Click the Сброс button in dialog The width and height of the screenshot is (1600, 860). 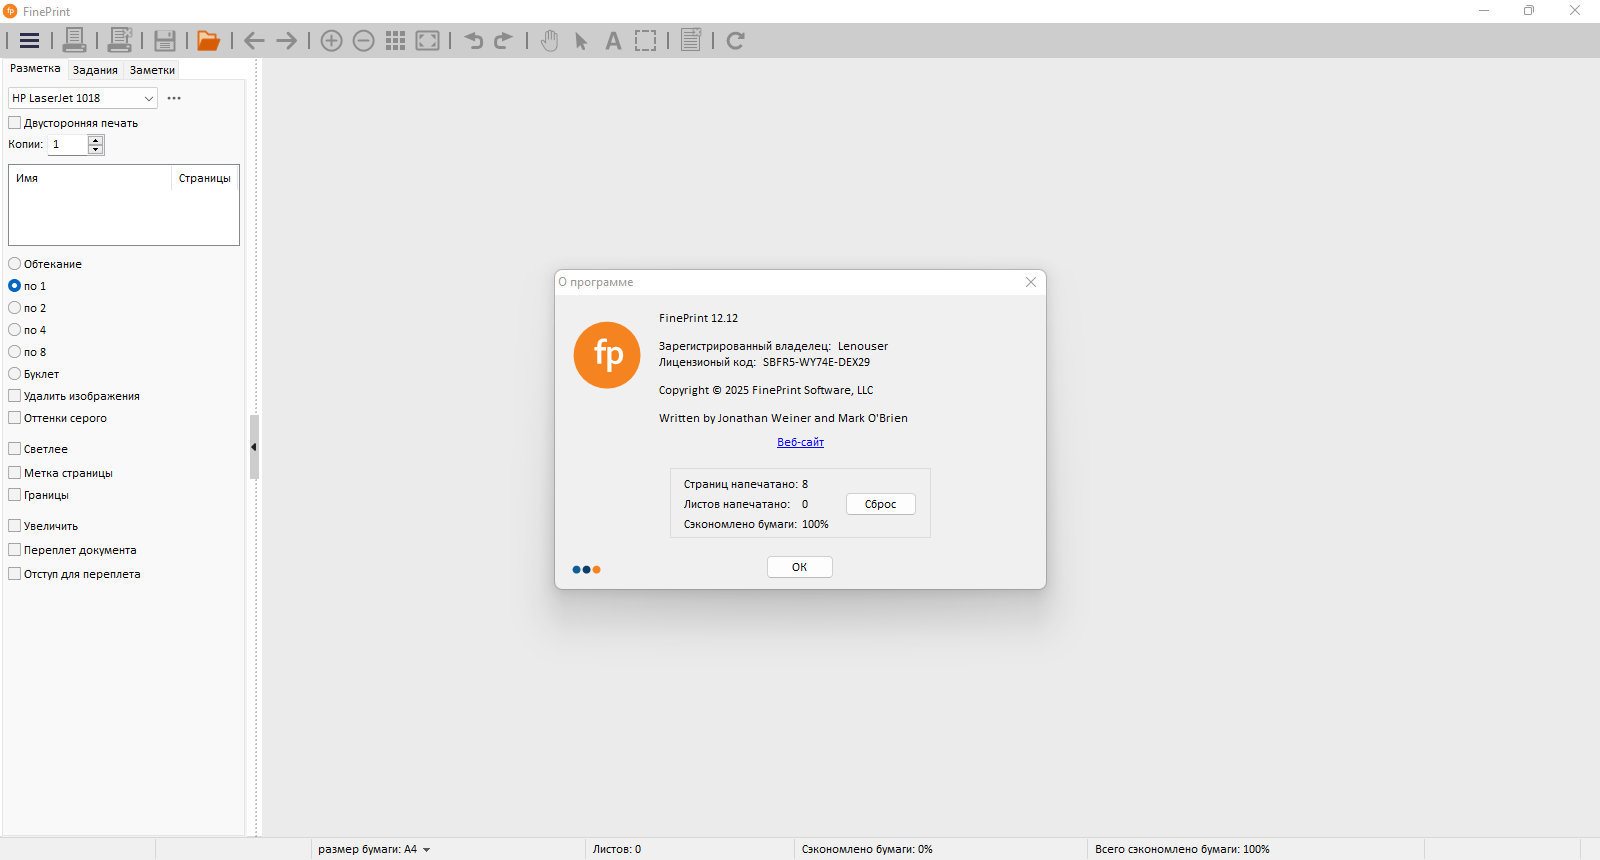[x=881, y=504]
